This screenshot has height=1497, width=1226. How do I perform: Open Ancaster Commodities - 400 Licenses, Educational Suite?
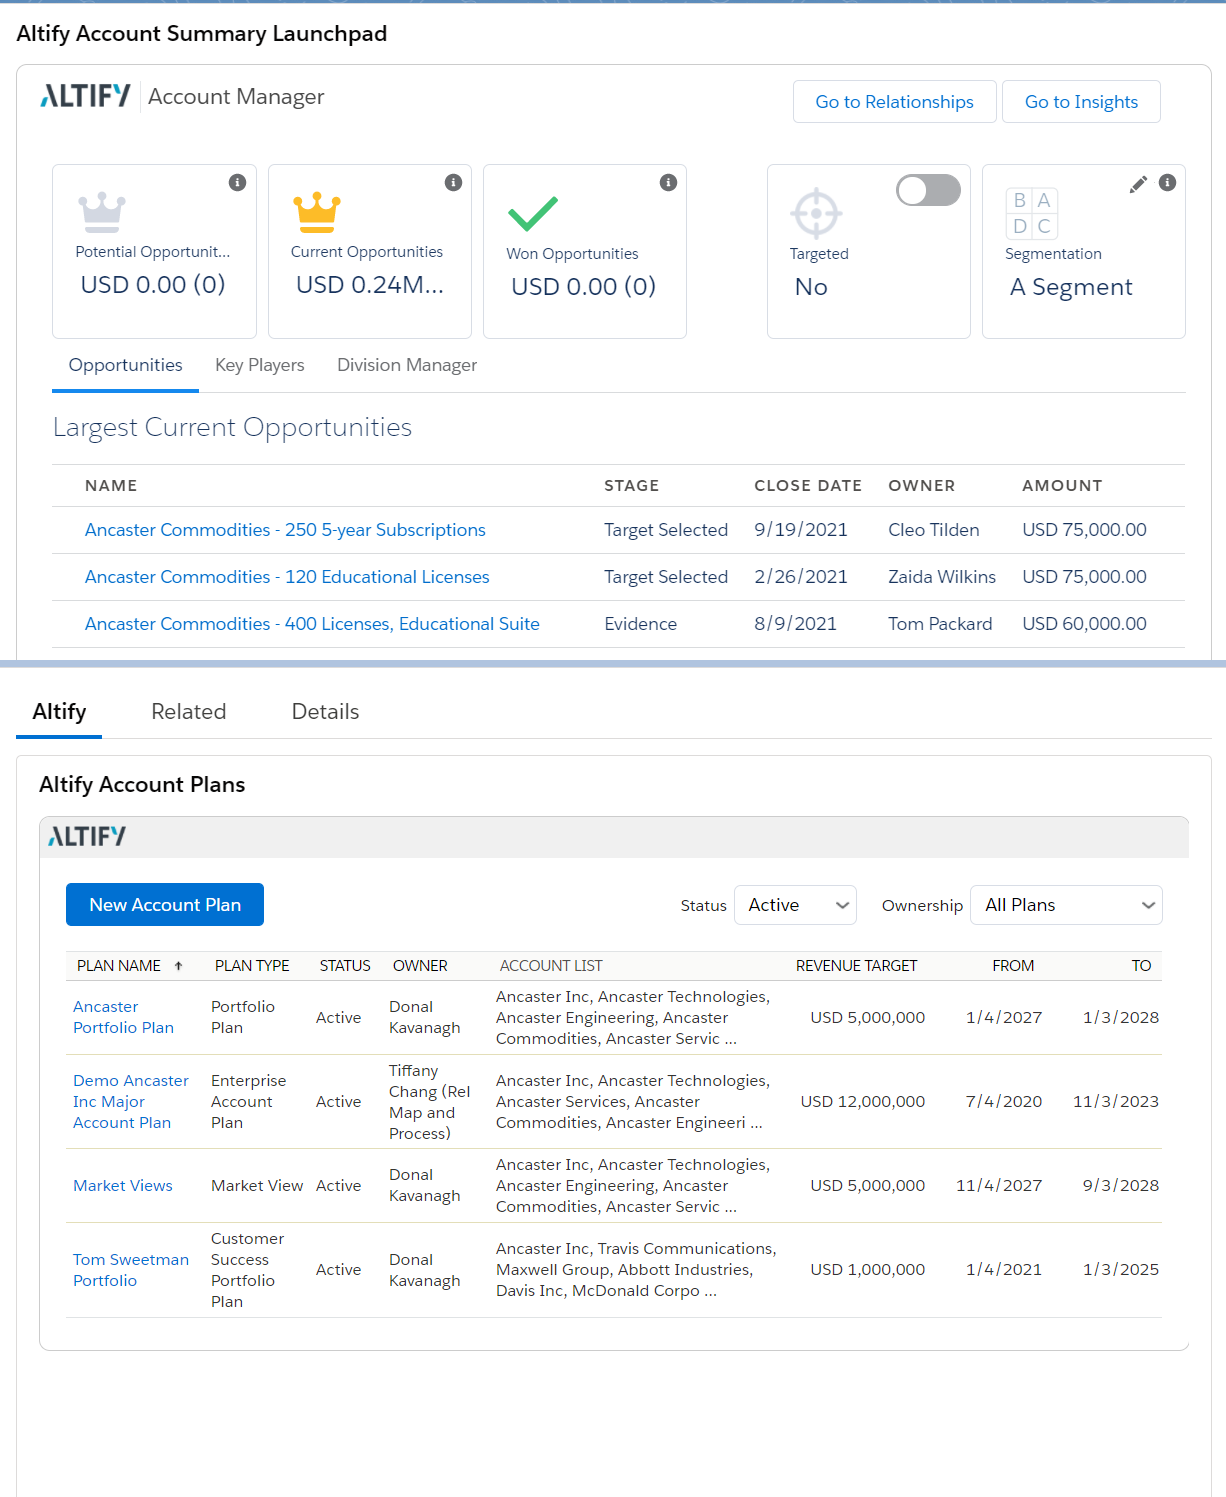point(312,624)
